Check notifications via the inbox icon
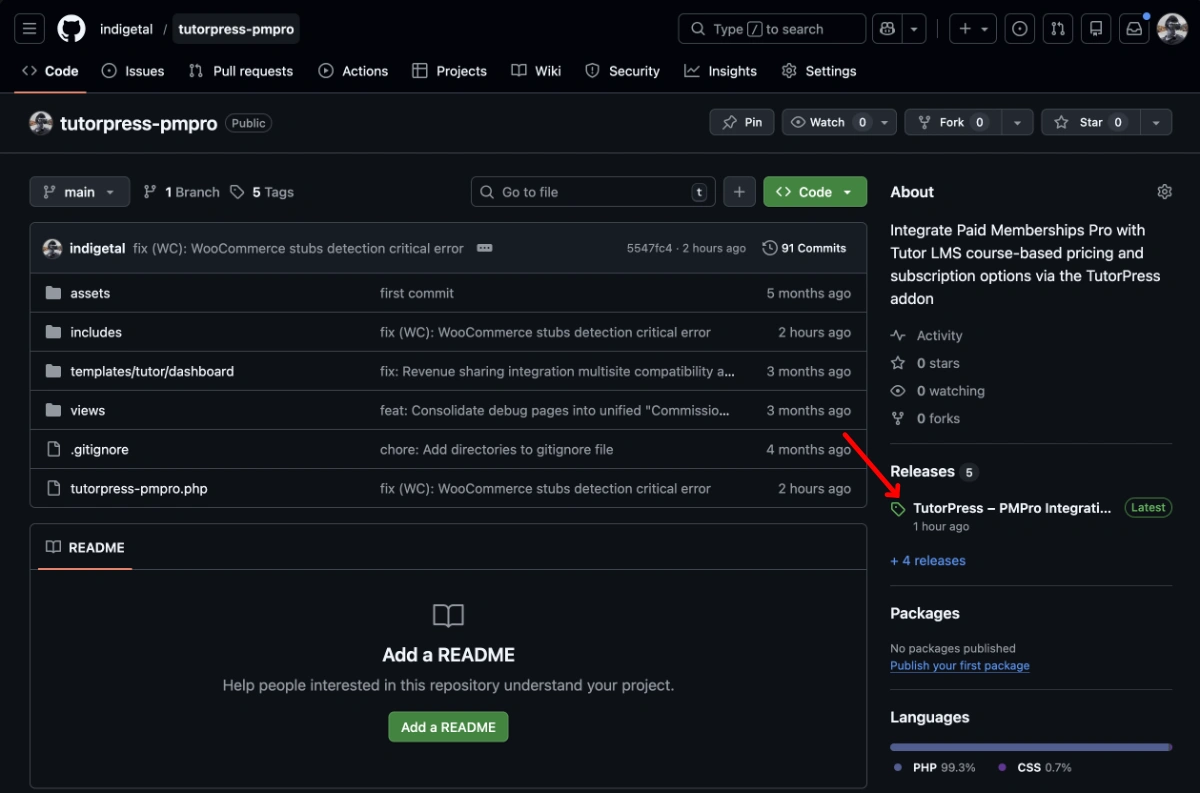1200x793 pixels. 1133,28
